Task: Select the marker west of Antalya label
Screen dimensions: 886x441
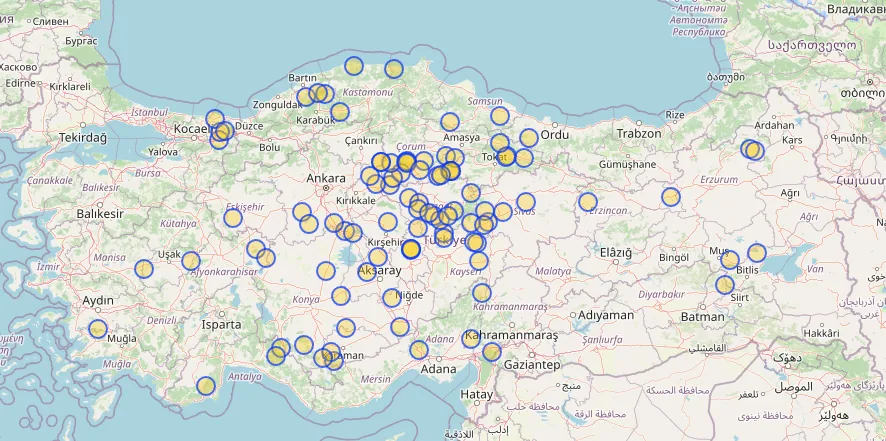Action: point(206,386)
